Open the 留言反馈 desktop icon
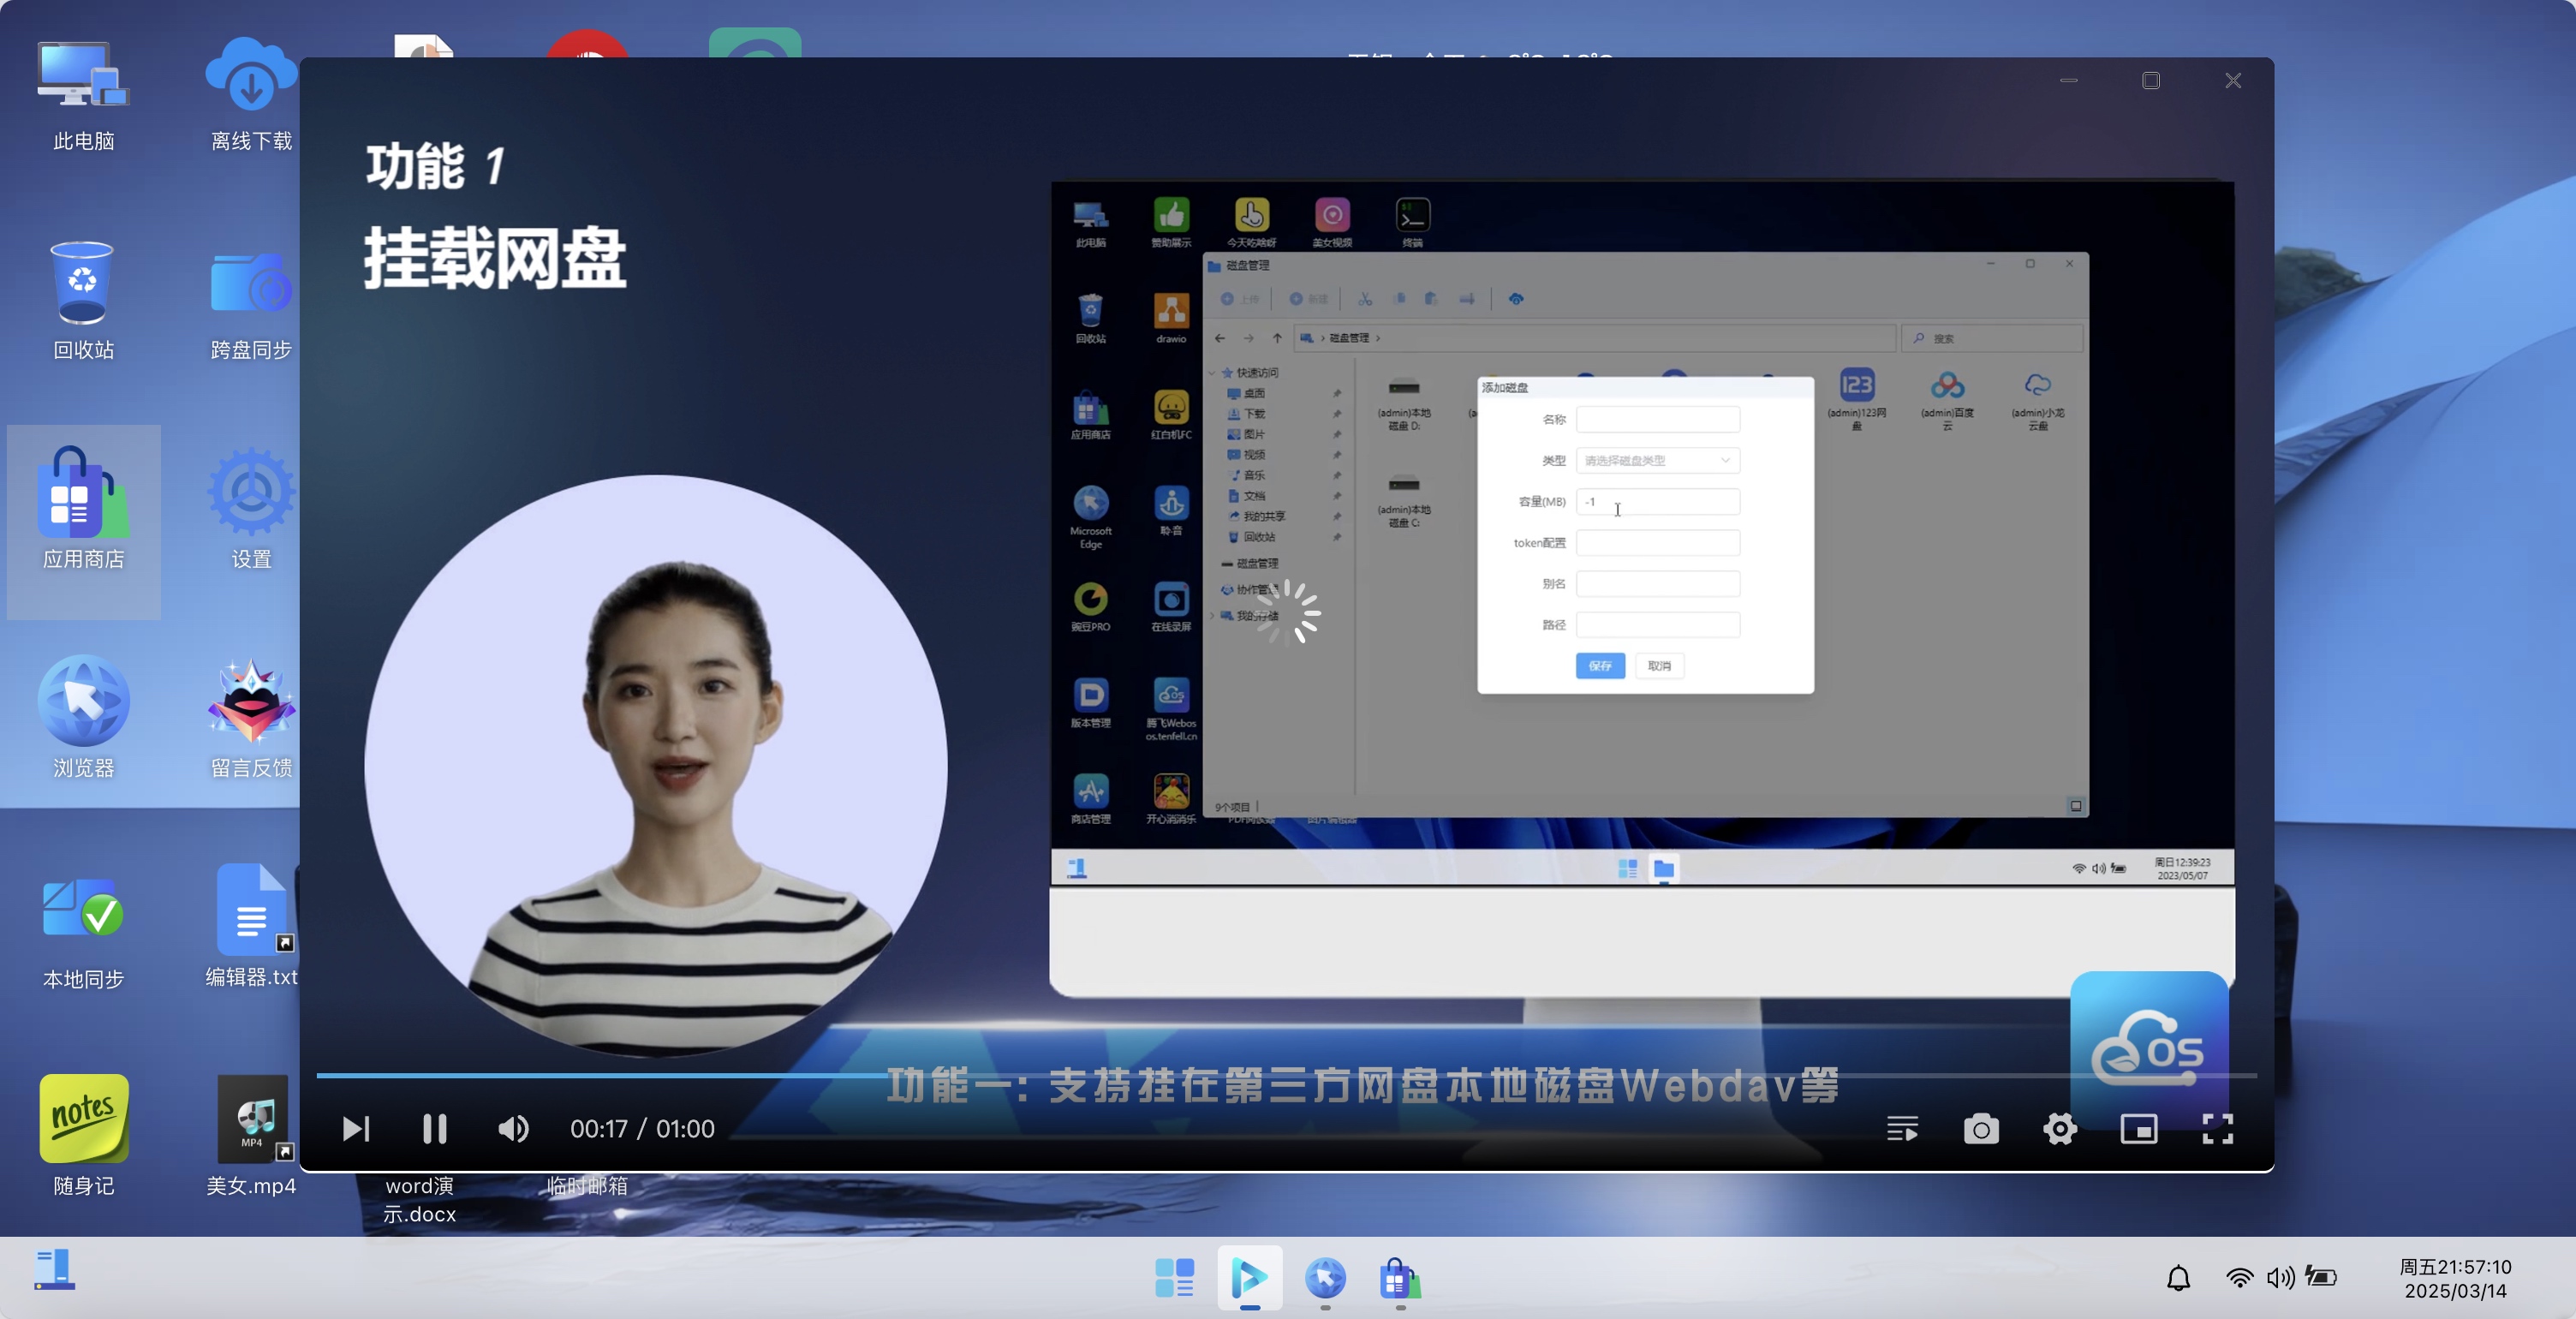The width and height of the screenshot is (2576, 1319). (251, 720)
